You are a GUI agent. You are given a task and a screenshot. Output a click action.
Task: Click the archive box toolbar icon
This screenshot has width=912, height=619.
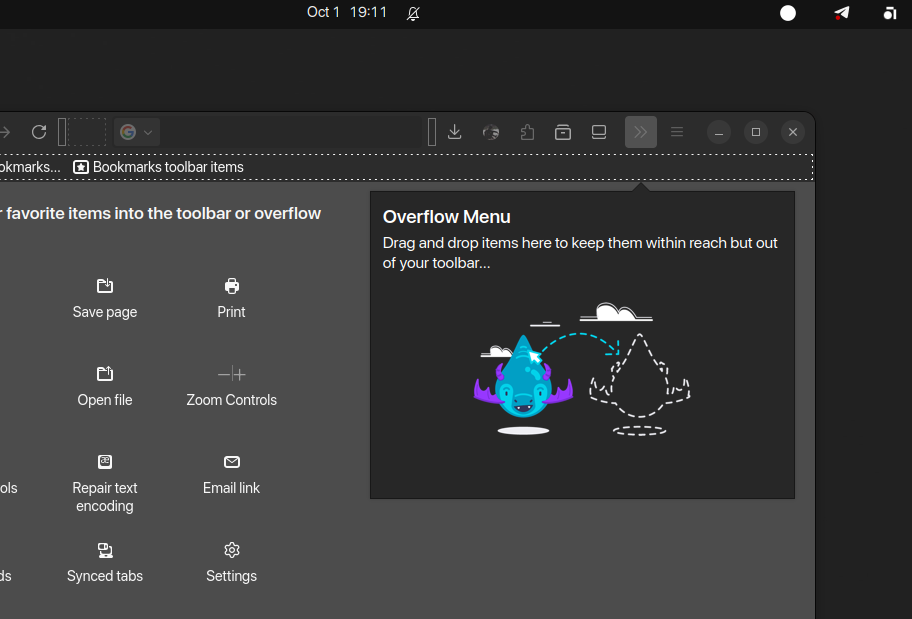tap(563, 132)
